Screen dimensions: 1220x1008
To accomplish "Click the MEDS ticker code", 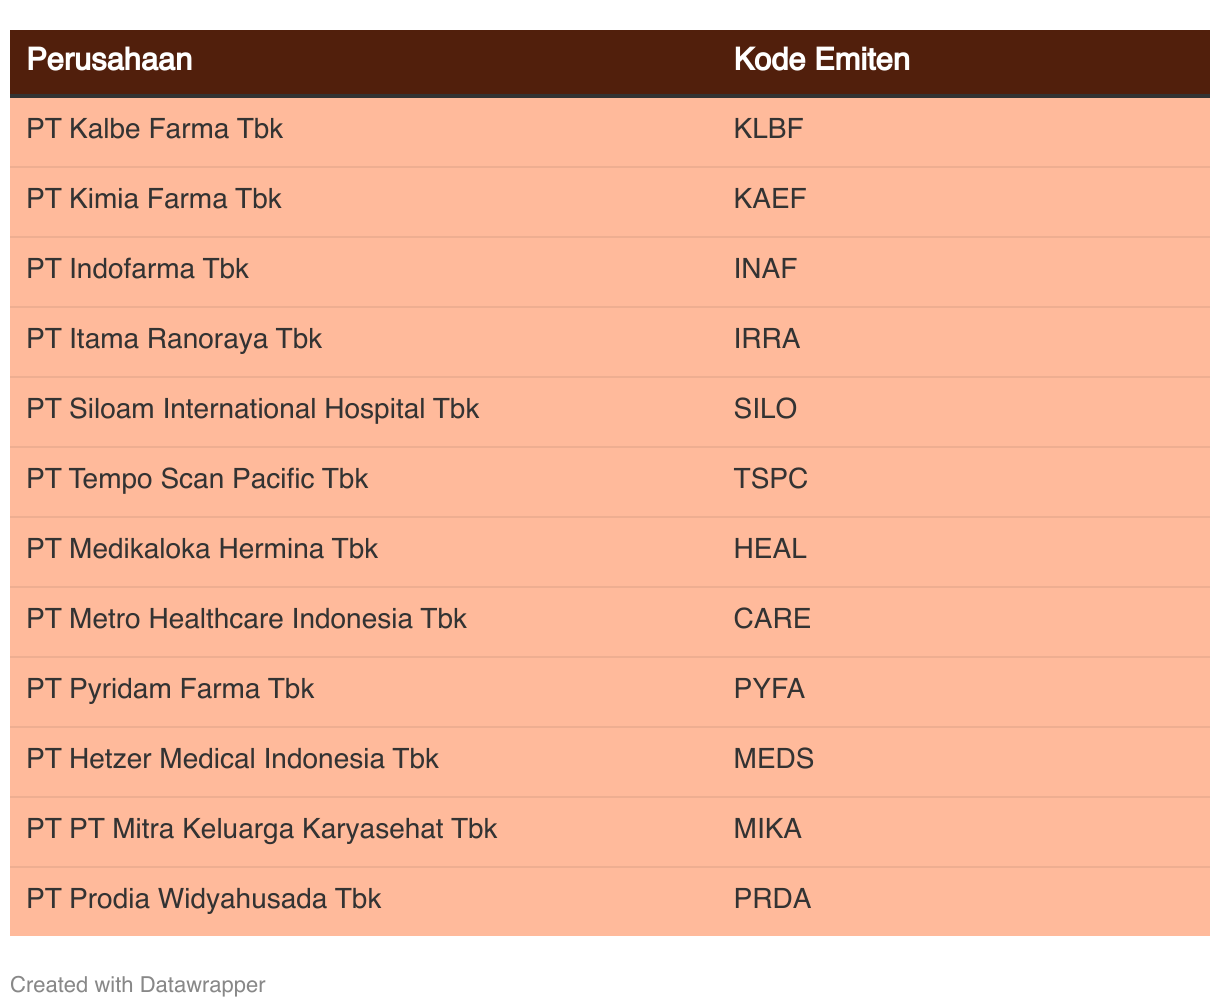I will [773, 759].
